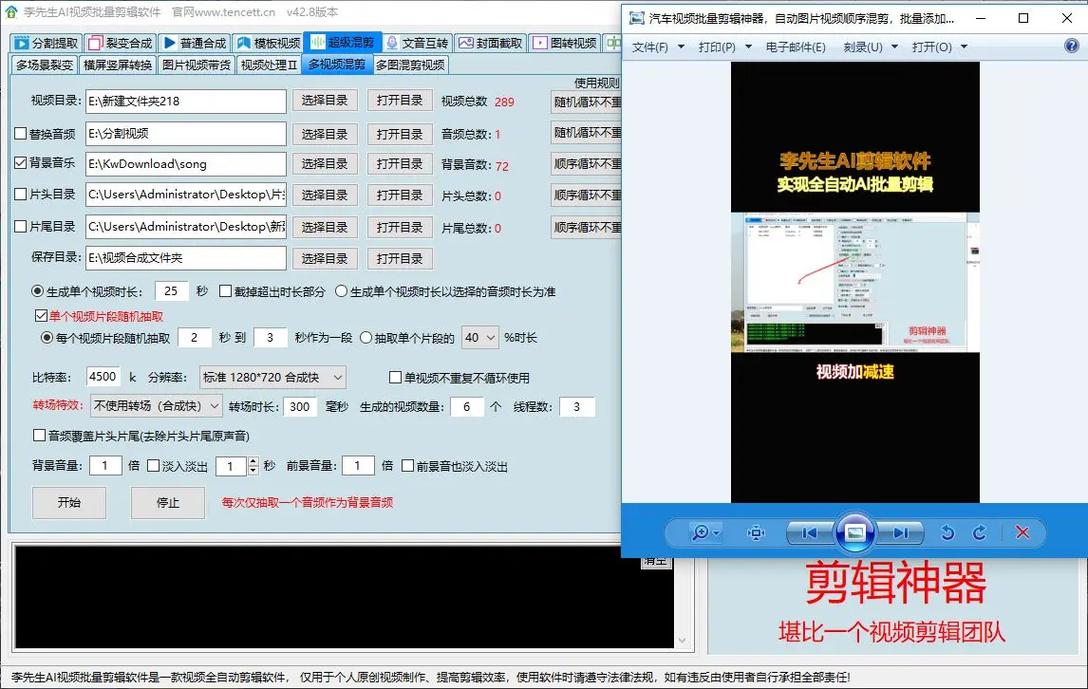Delete image with red X icon
This screenshot has height=689, width=1088.
[x=1022, y=533]
